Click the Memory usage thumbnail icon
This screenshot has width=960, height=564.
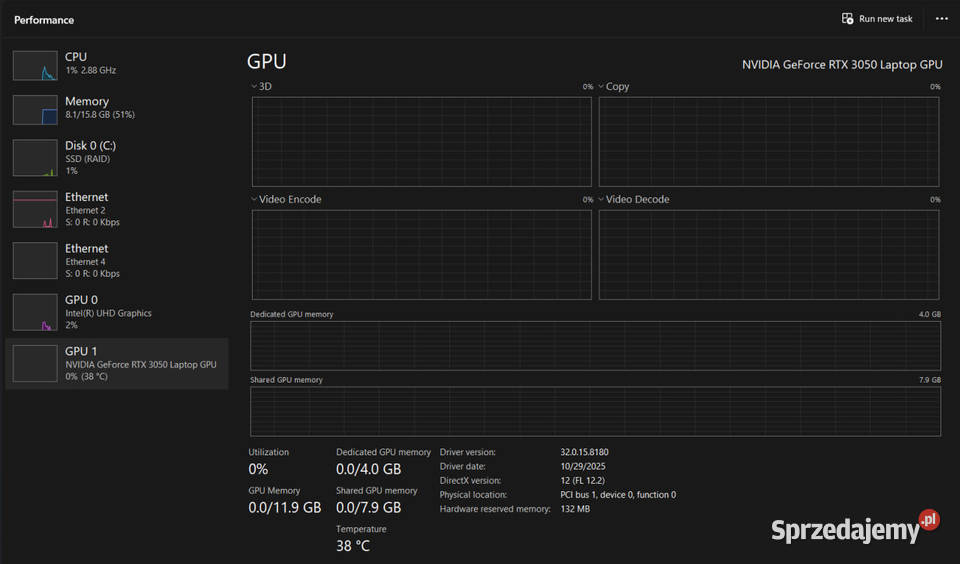point(35,110)
